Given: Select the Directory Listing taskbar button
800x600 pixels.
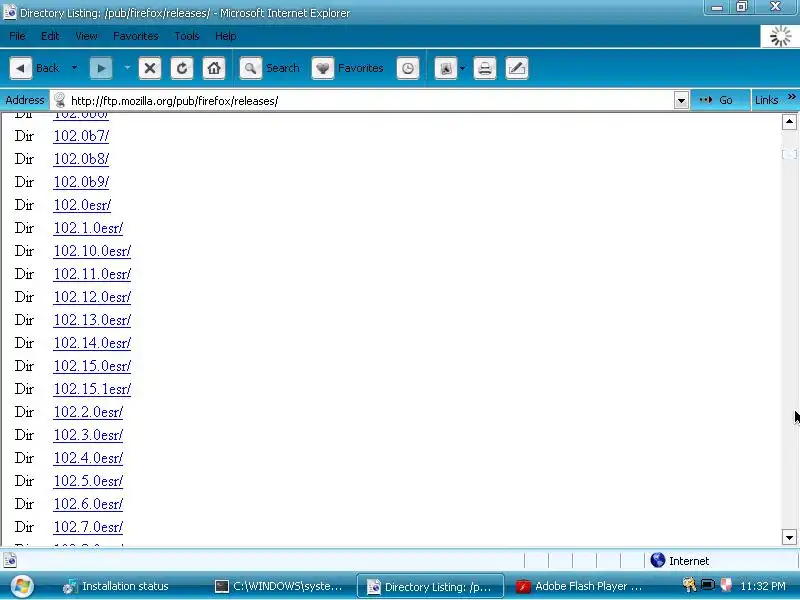Looking at the screenshot, I should (x=430, y=586).
